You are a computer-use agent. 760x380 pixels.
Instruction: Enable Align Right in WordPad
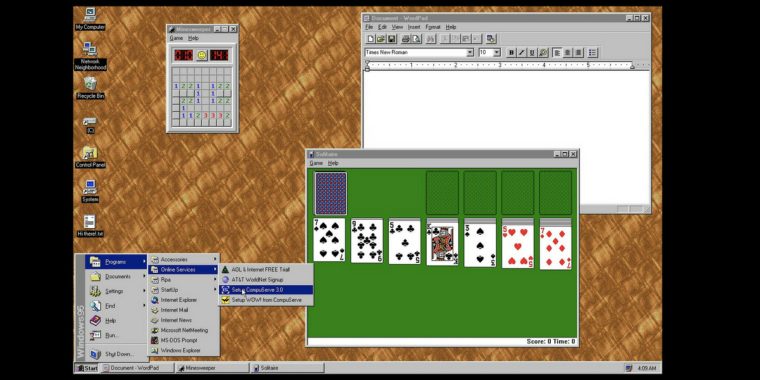pos(578,52)
